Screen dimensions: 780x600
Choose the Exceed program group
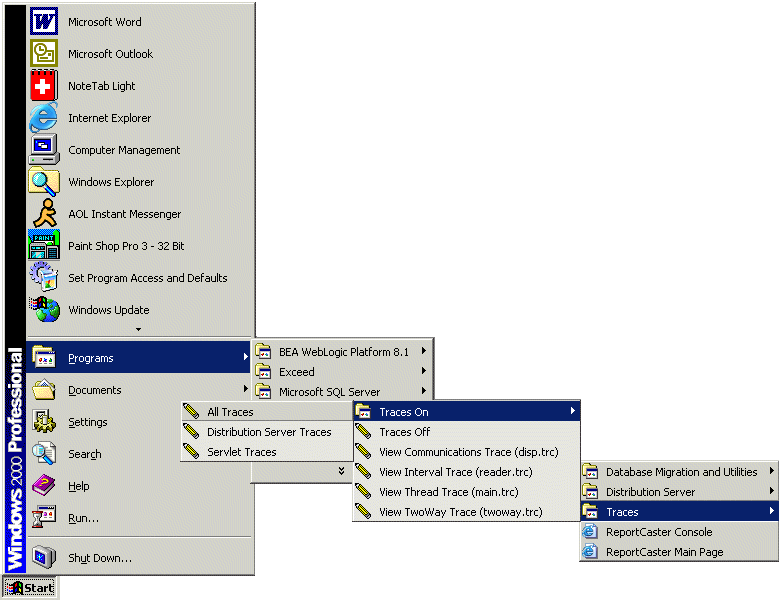pos(343,371)
